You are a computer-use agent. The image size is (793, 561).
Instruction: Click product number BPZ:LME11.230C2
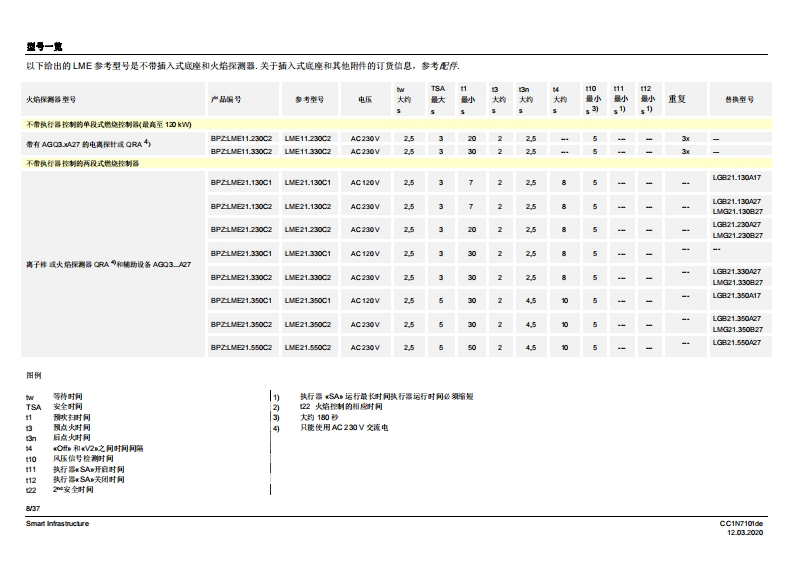(241, 137)
